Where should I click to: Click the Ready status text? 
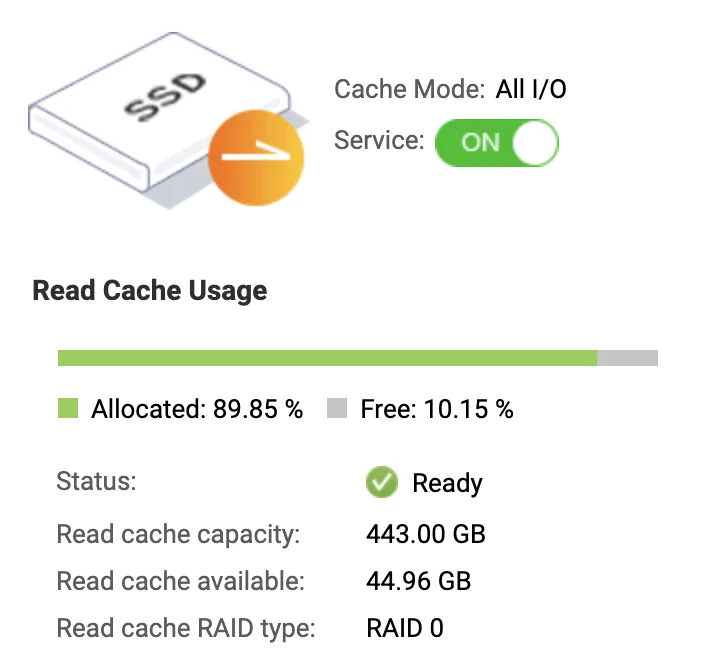[x=447, y=484]
